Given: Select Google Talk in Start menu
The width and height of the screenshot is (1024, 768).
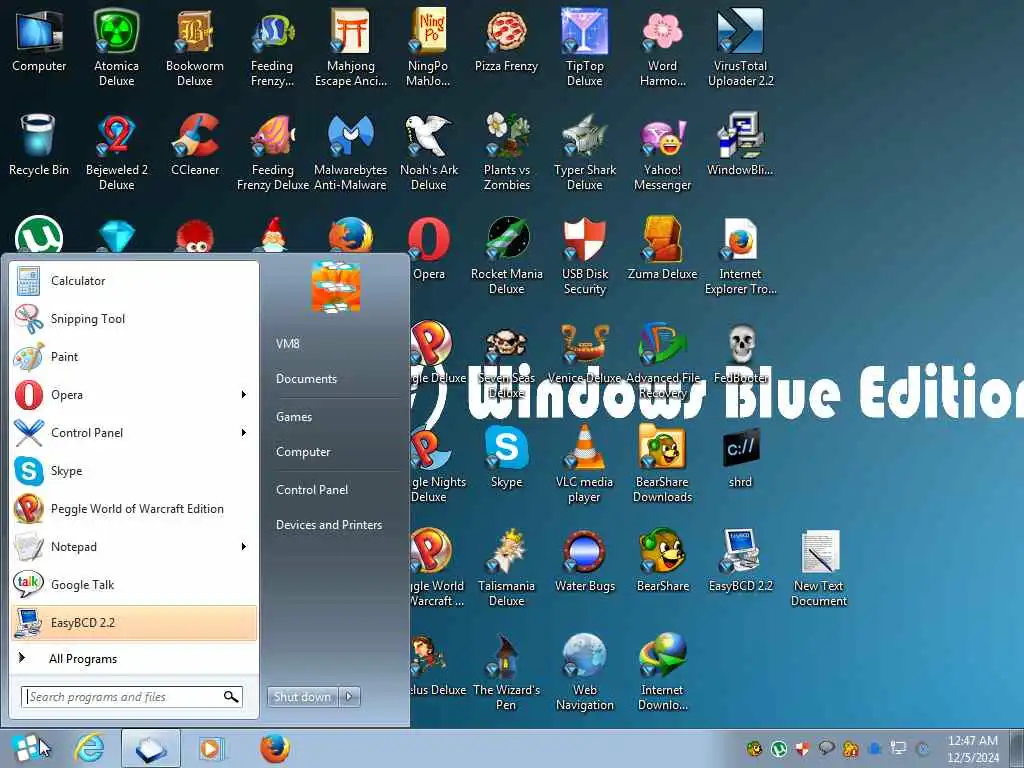Looking at the screenshot, I should (134, 584).
